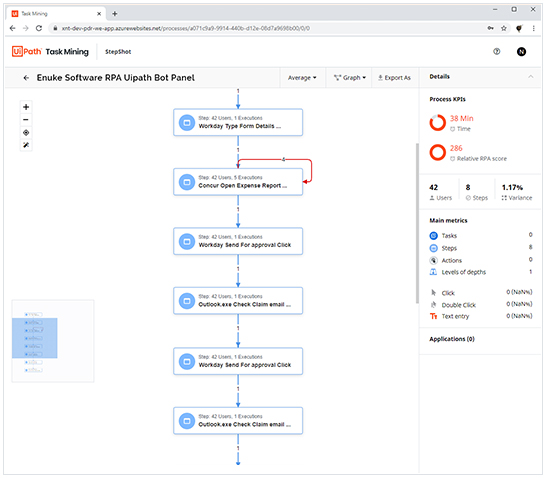Image resolution: width=546 pixels, height=478 pixels.
Task: Select the second Outlook.exe Check Claim email step
Action: 238,421
